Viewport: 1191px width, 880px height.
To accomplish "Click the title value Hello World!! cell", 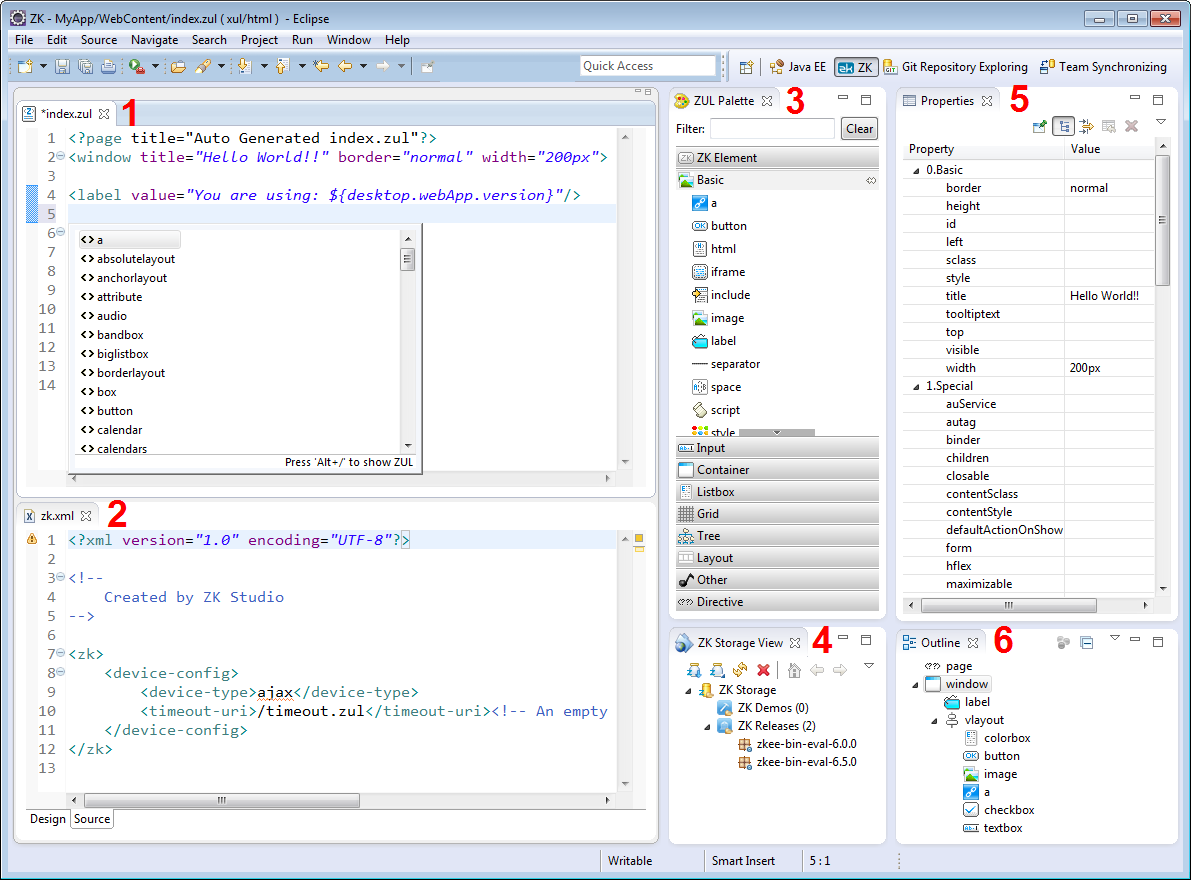I will click(1109, 296).
